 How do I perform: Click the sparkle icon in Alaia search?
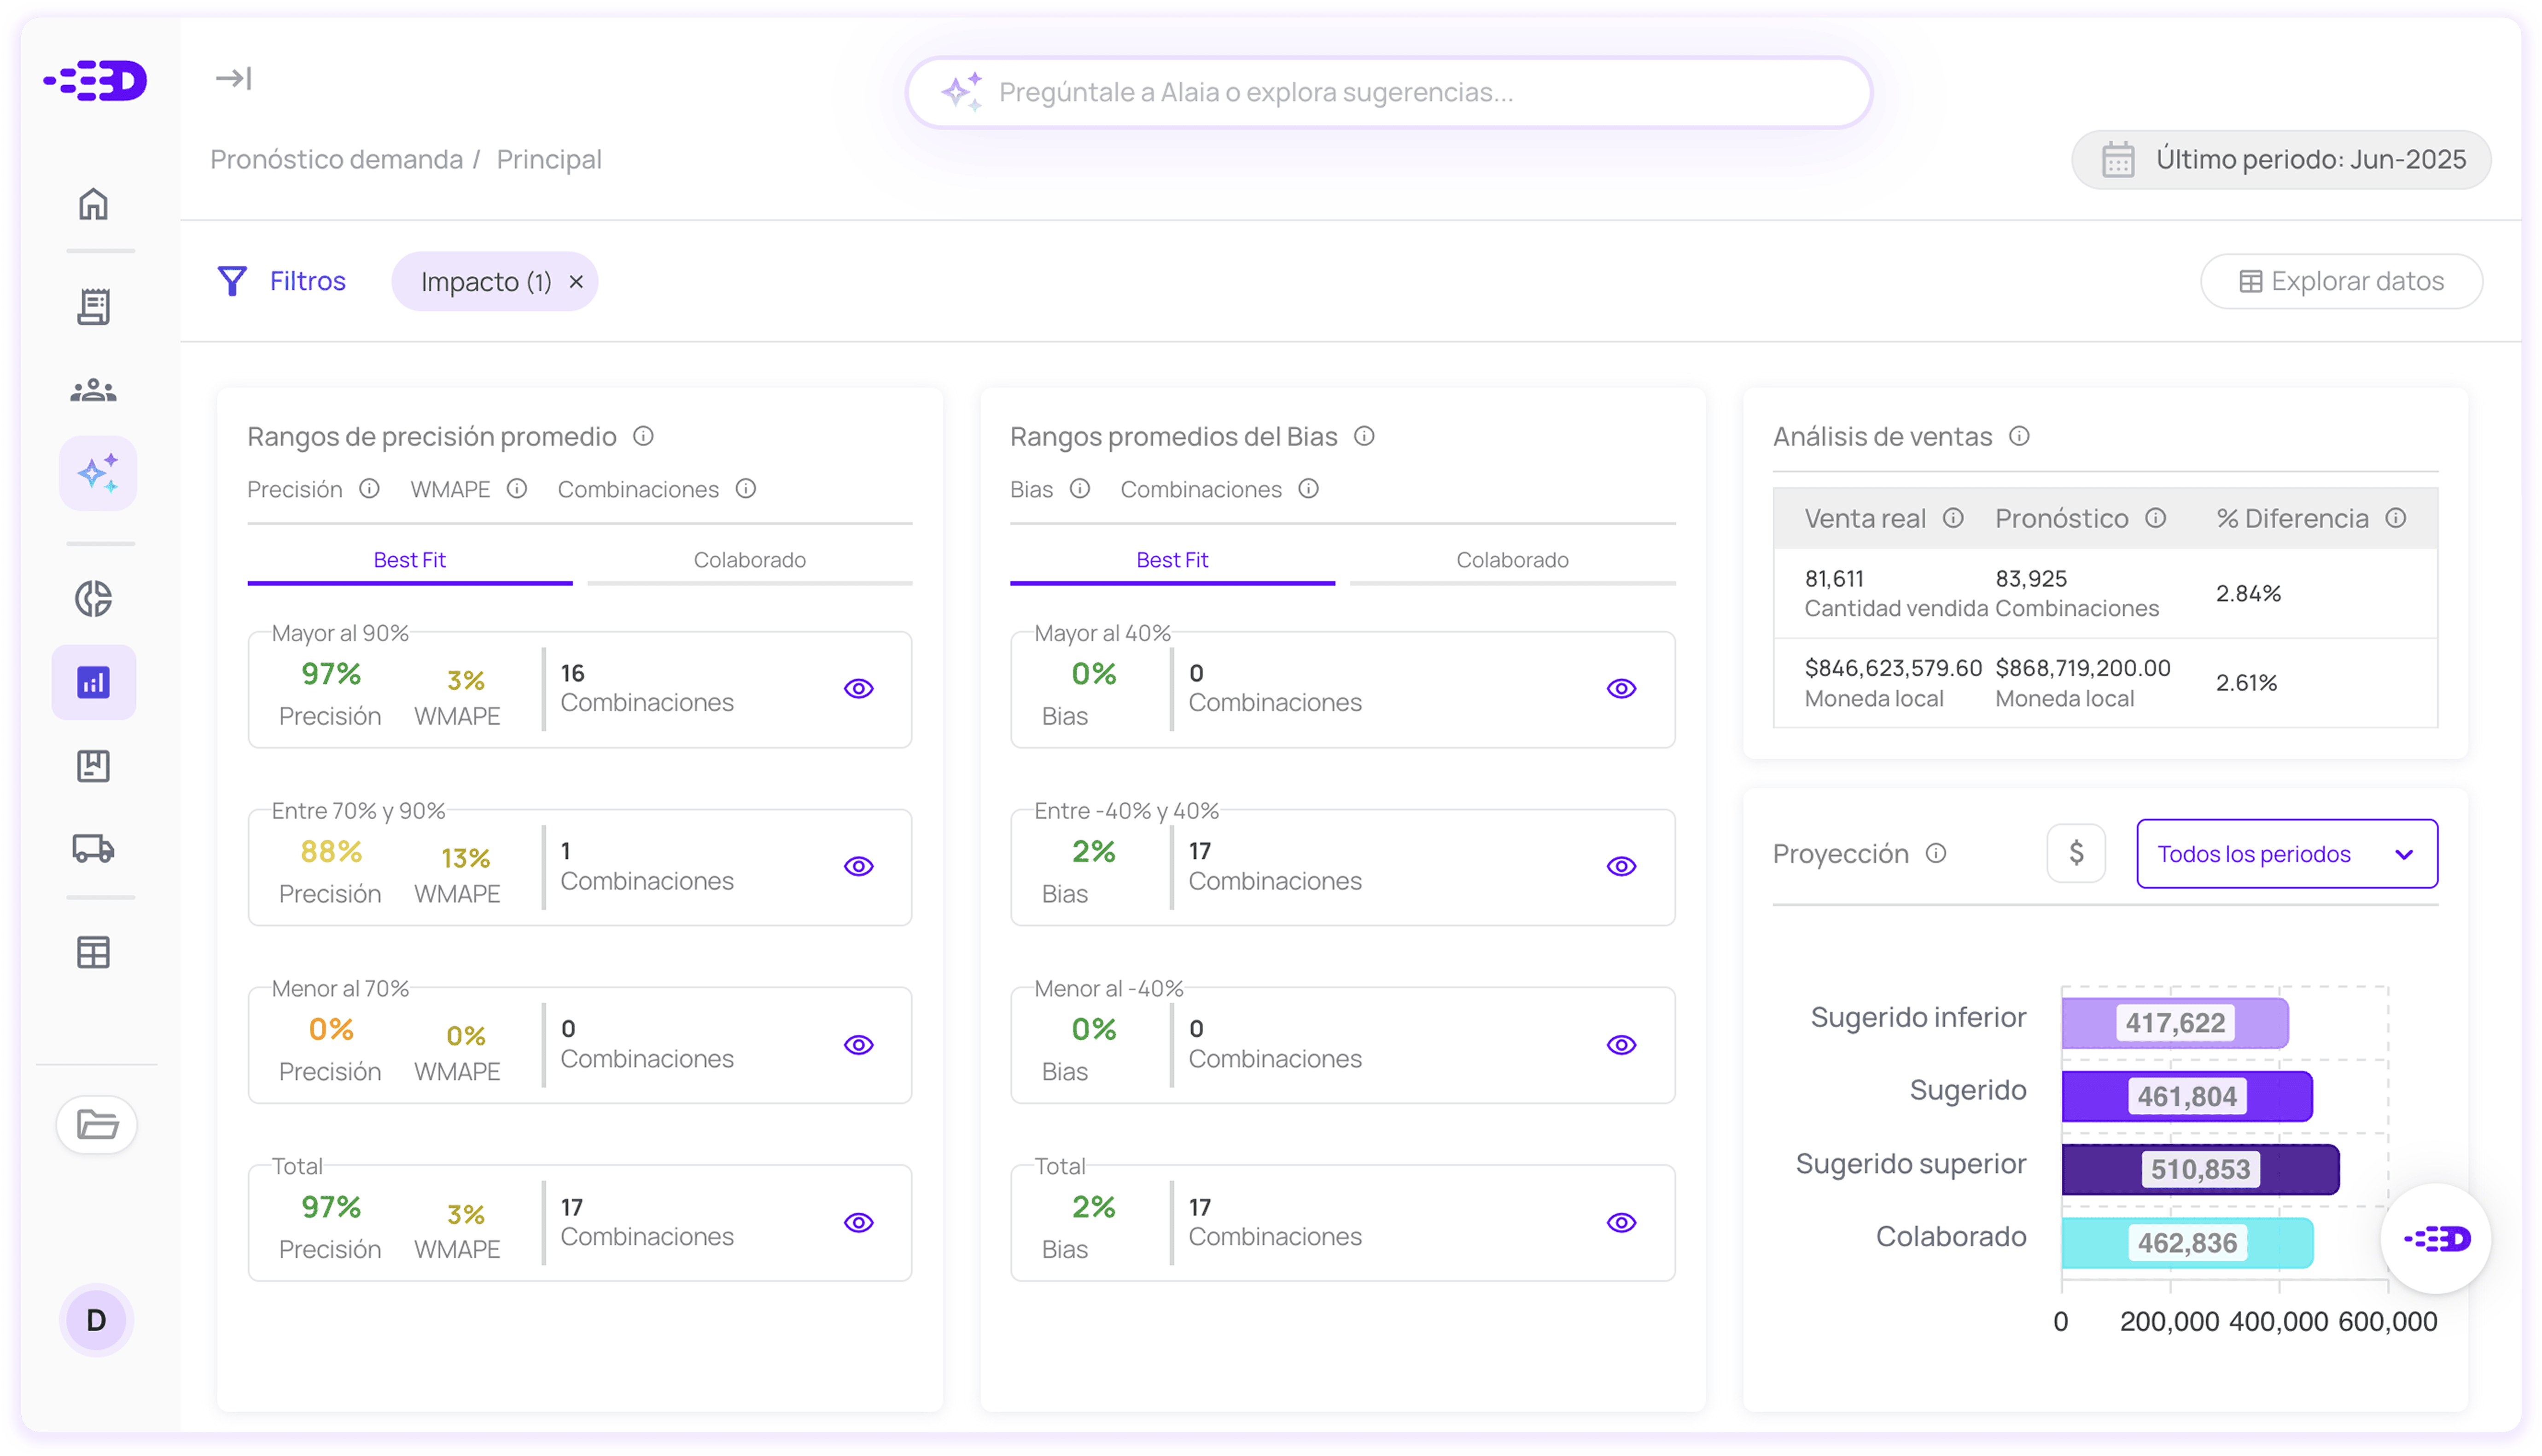point(962,91)
